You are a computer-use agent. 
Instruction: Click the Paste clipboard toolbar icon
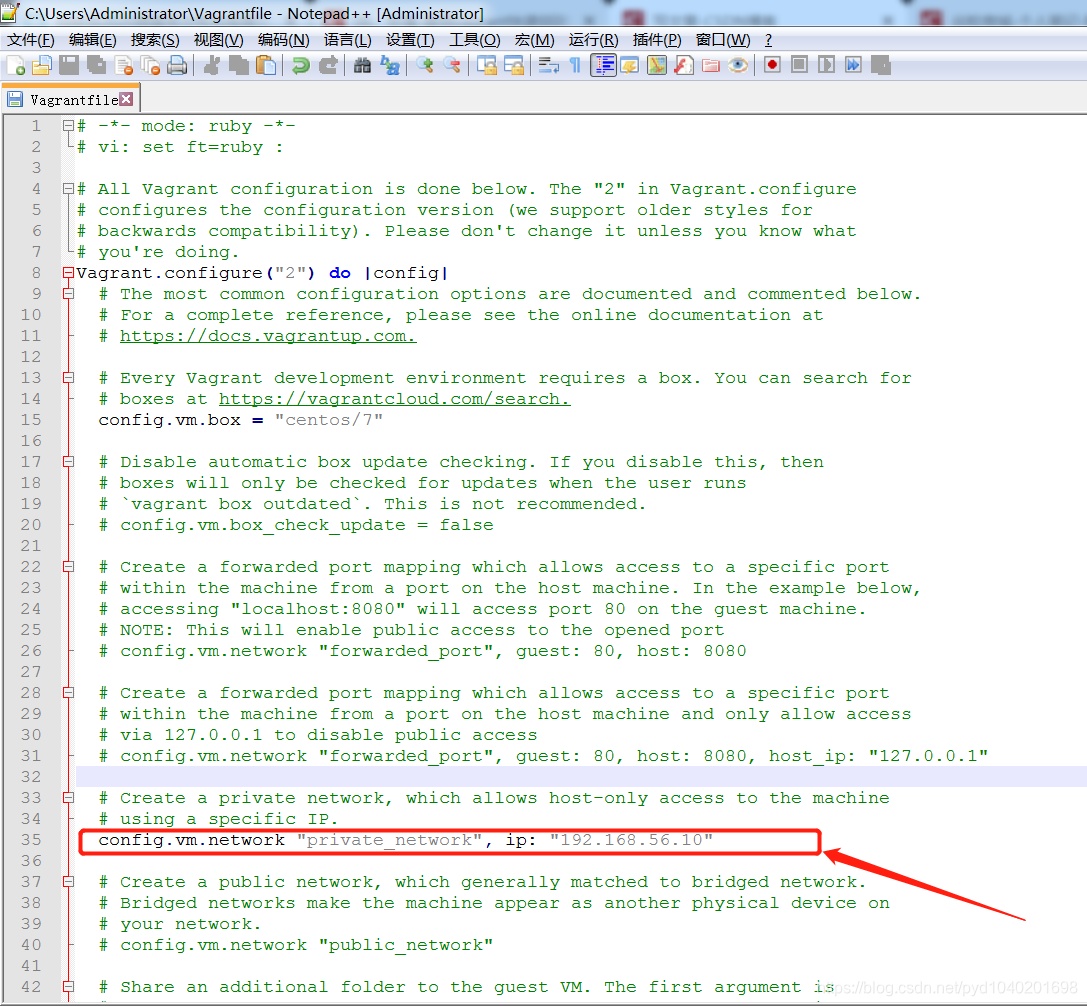click(266, 65)
